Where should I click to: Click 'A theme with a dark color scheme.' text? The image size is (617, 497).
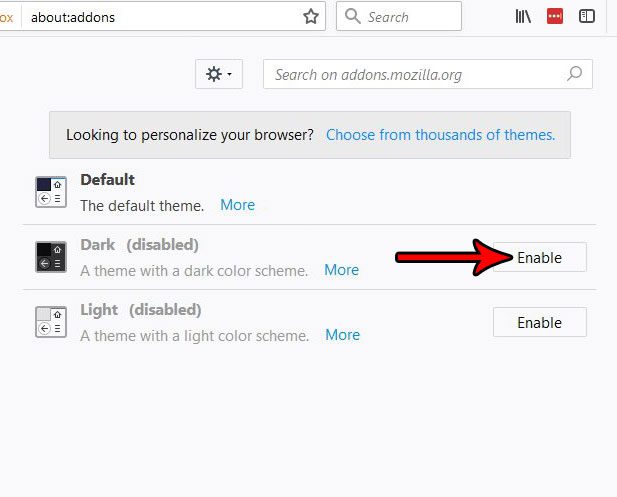(194, 271)
